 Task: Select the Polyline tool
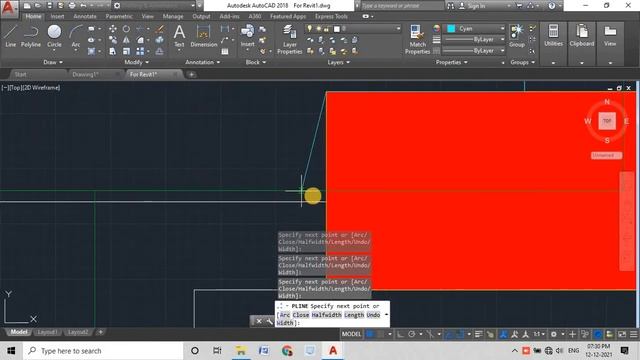[x=31, y=36]
